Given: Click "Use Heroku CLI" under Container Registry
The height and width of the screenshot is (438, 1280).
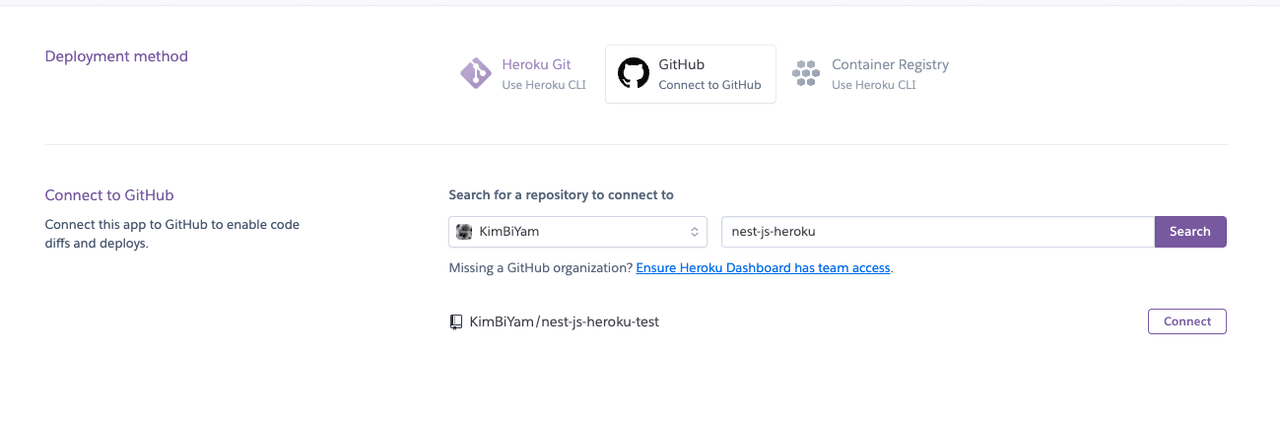Looking at the screenshot, I should [873, 85].
